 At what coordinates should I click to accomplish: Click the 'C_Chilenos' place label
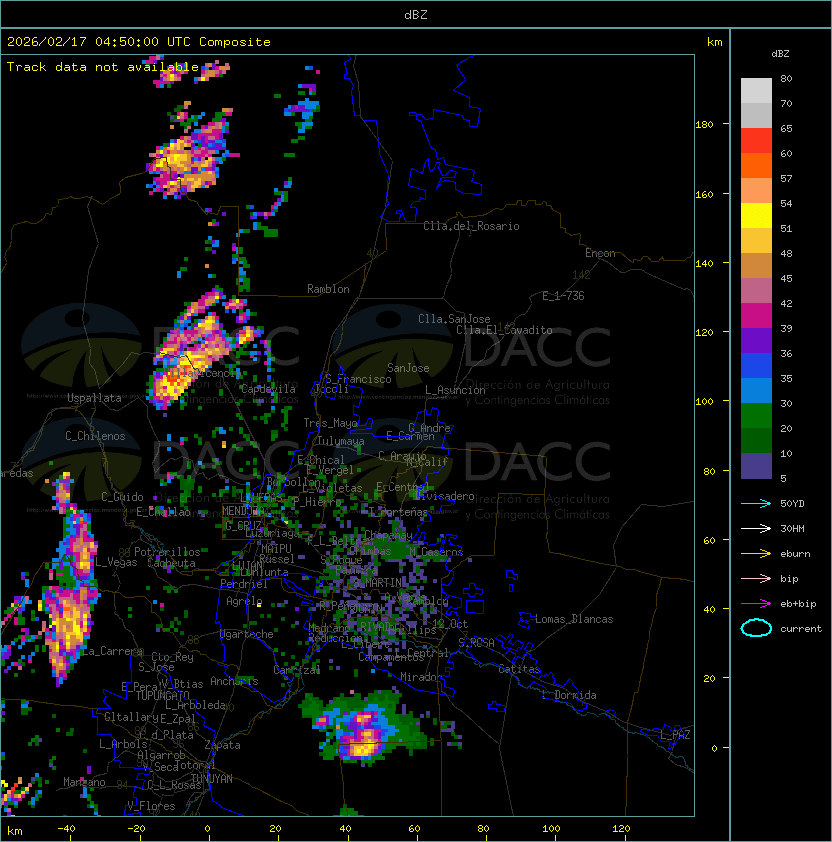click(95, 436)
